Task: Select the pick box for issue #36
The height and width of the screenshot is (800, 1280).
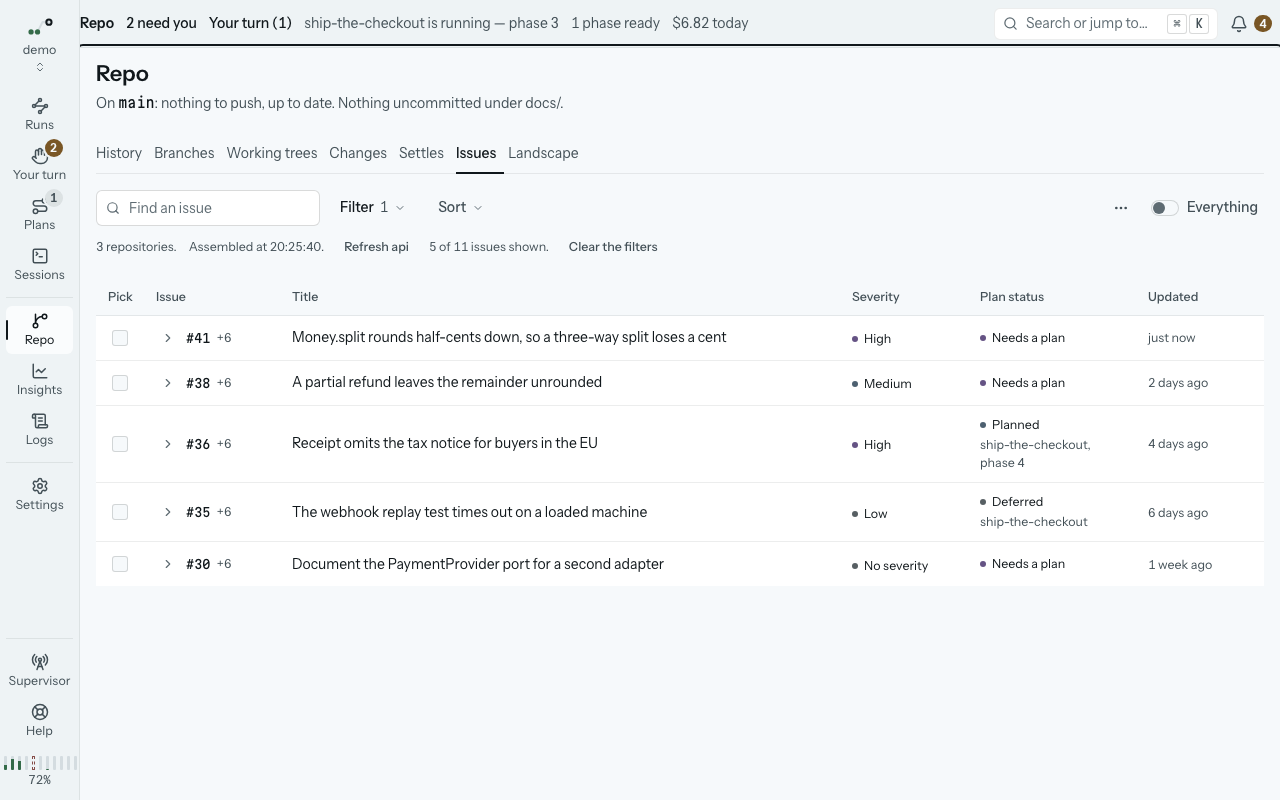Action: pyautogui.click(x=120, y=444)
